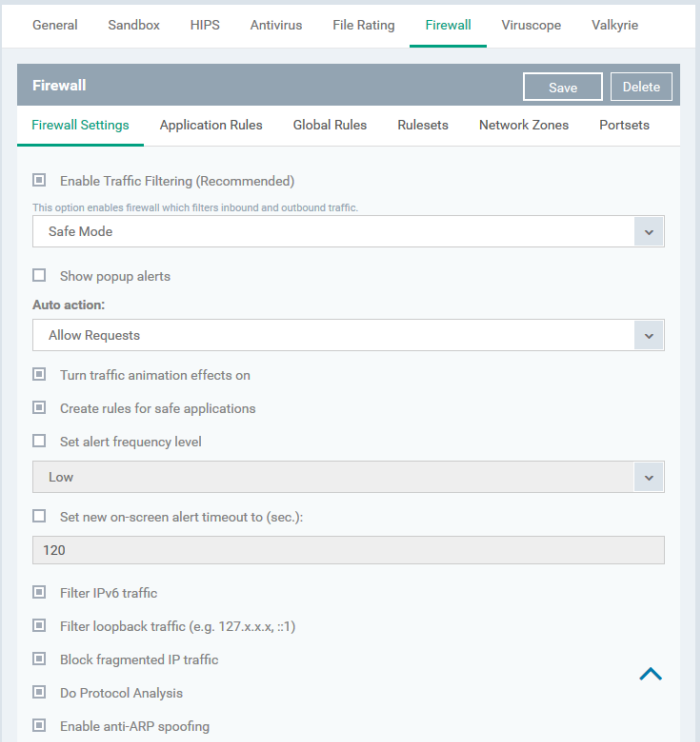Switch to the Antivirus tab
The width and height of the screenshot is (700, 742).
point(276,25)
